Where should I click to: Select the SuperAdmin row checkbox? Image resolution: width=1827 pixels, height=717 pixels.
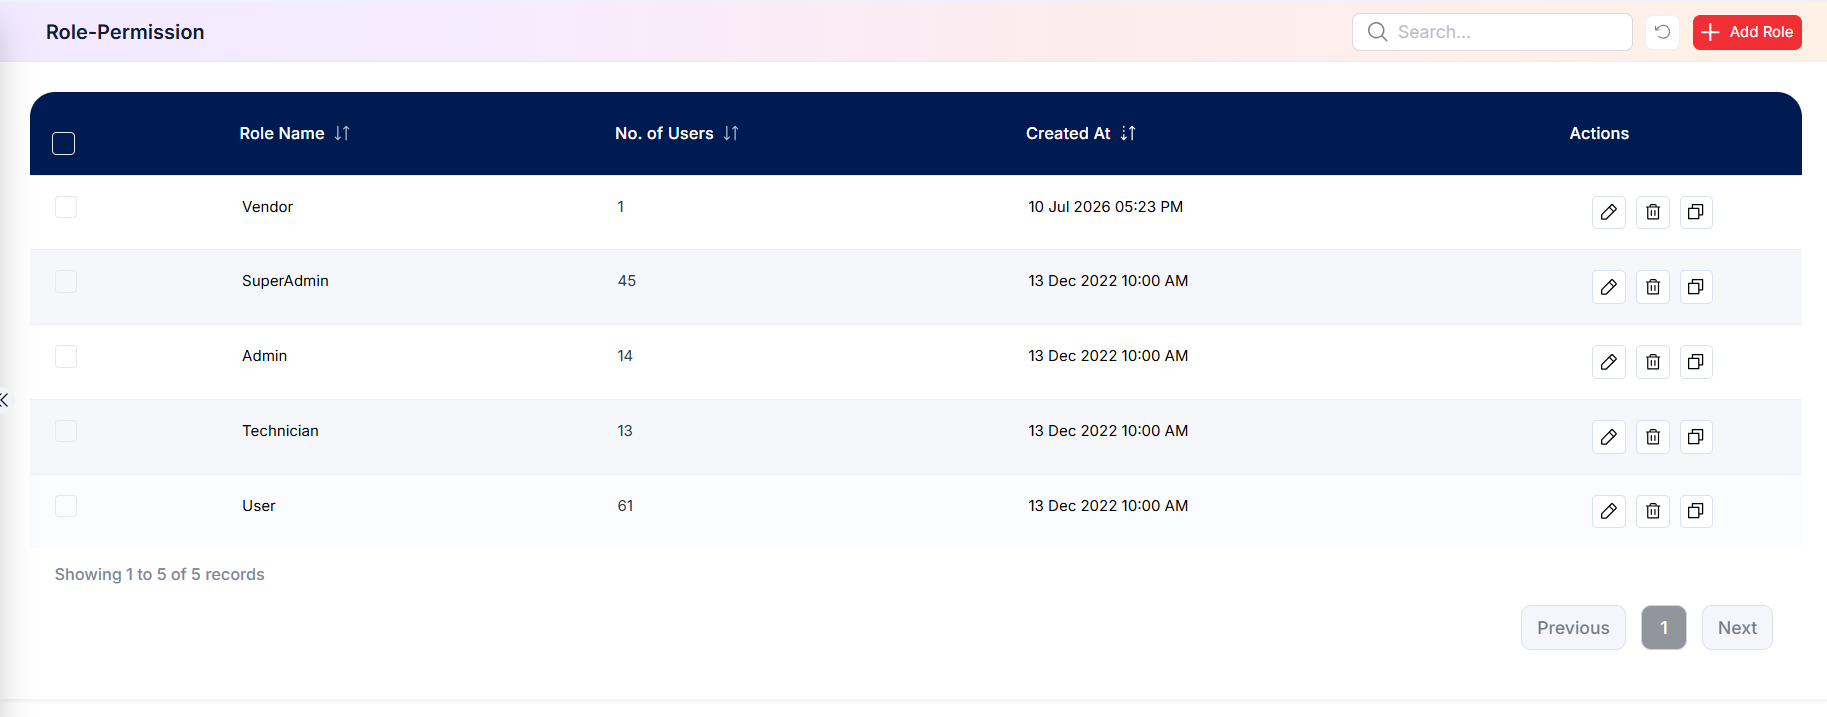coord(66,281)
